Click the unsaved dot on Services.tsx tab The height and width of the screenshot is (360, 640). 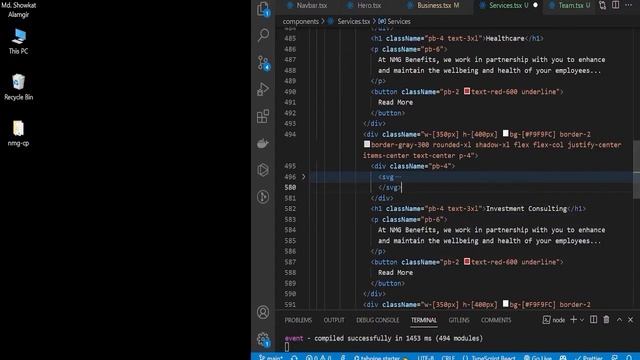[x=536, y=5]
